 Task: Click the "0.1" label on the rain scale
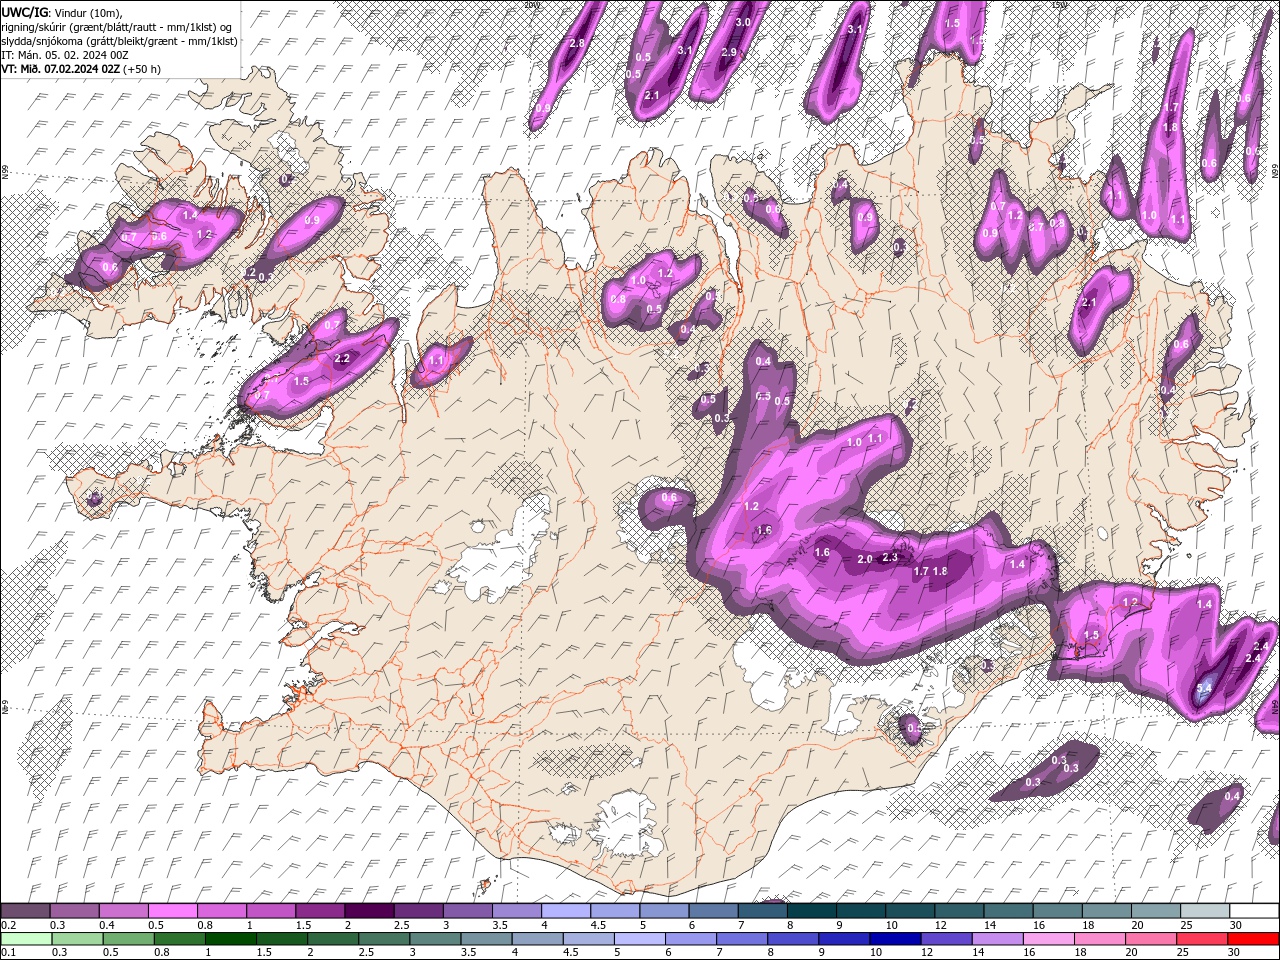(x=8, y=952)
